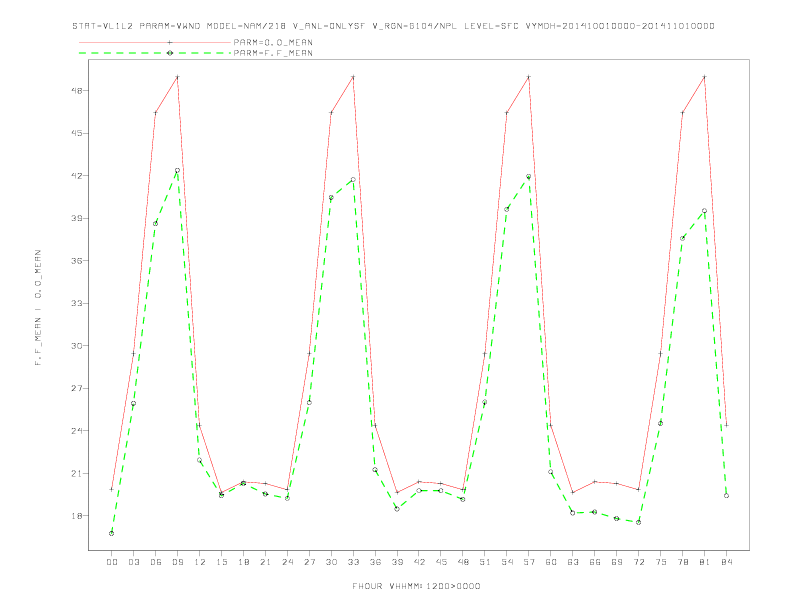Viewport: 792px width, 612px height.
Task: Select the PARM=O.O_MEAN legend label
Action: click(x=273, y=42)
